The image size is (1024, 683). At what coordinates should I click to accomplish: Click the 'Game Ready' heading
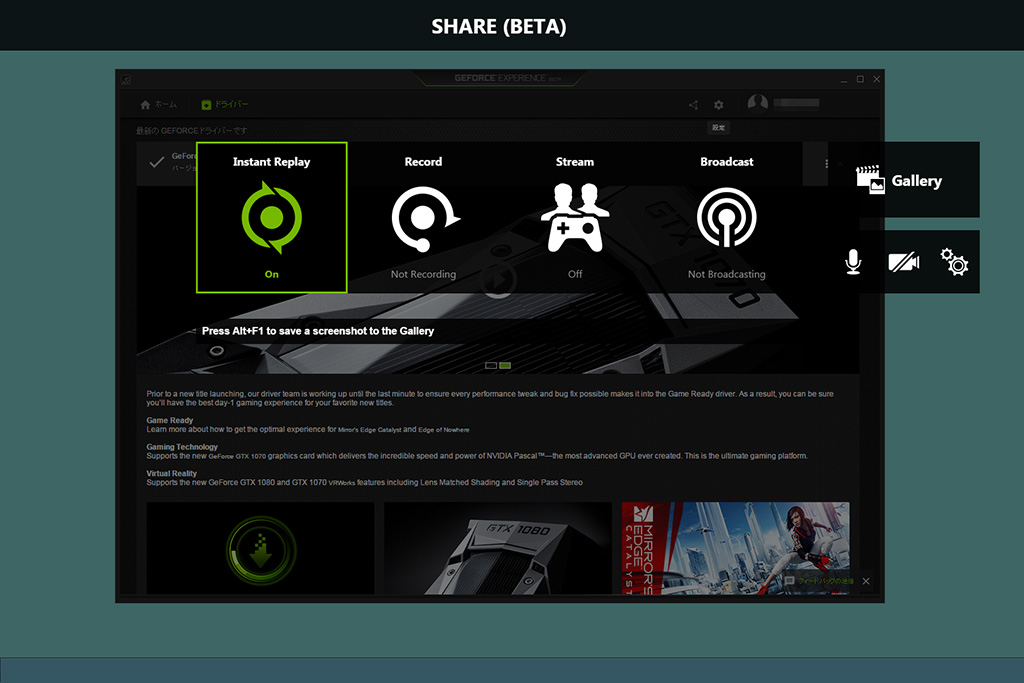(170, 421)
